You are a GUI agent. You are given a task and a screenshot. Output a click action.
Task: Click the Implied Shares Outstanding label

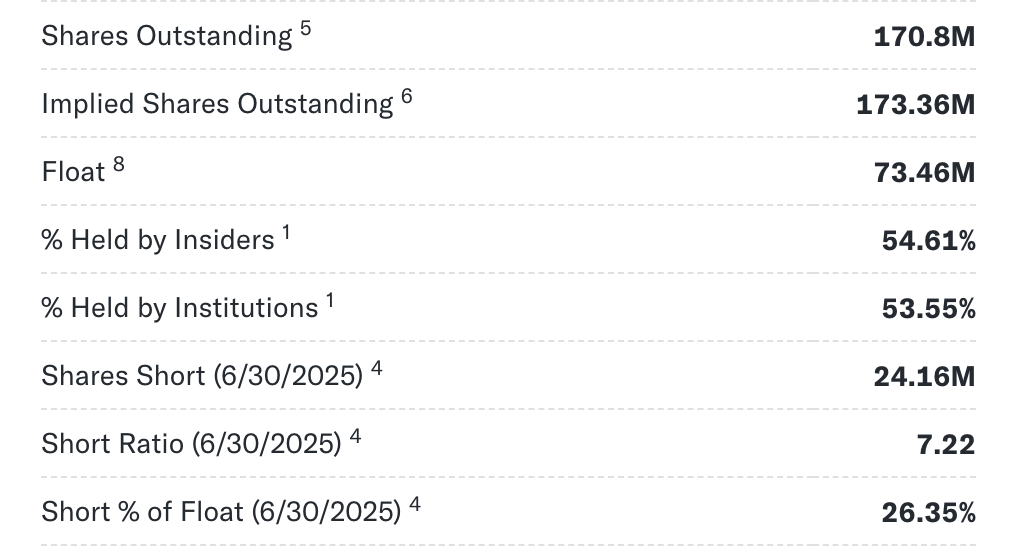(x=217, y=105)
